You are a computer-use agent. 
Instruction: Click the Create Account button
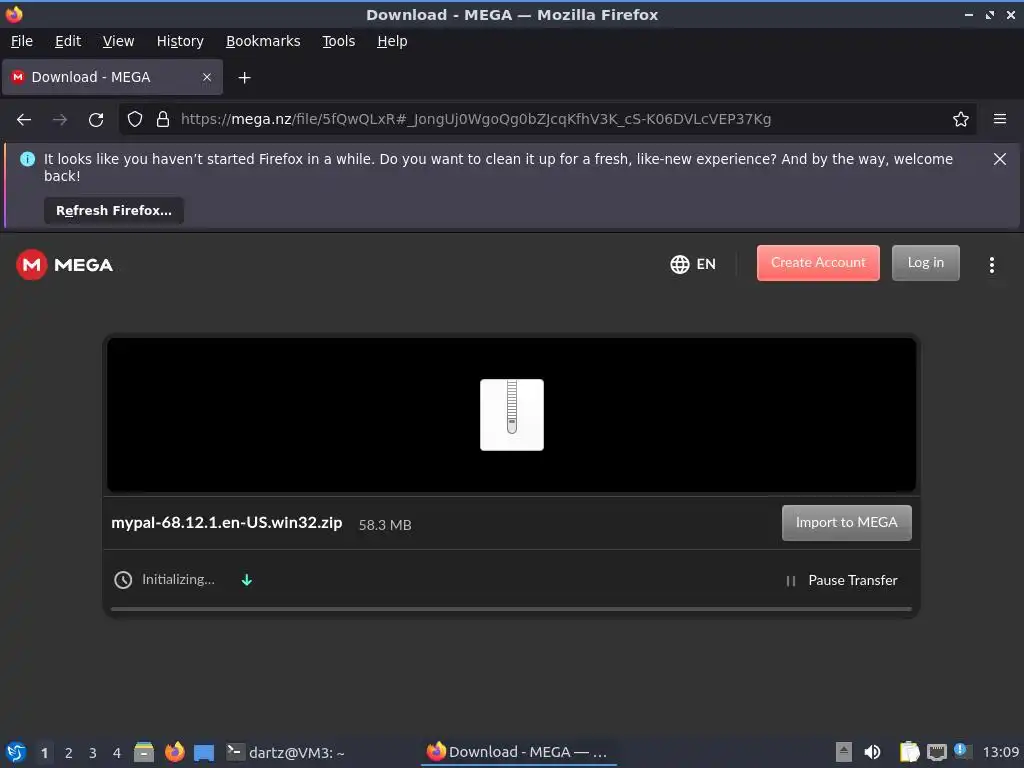point(818,263)
